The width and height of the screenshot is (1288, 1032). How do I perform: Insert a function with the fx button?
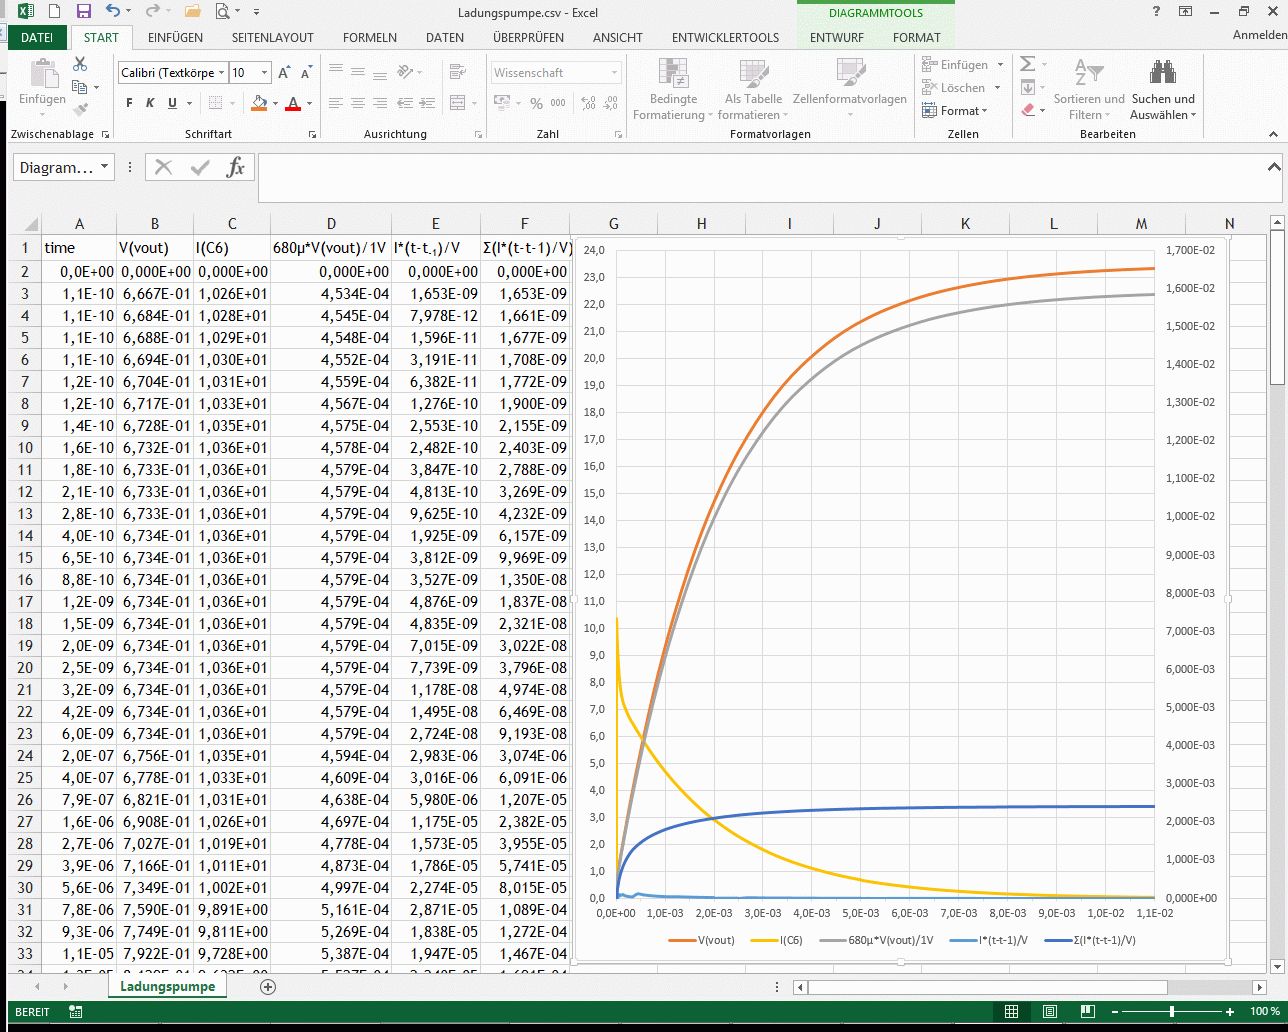click(236, 168)
